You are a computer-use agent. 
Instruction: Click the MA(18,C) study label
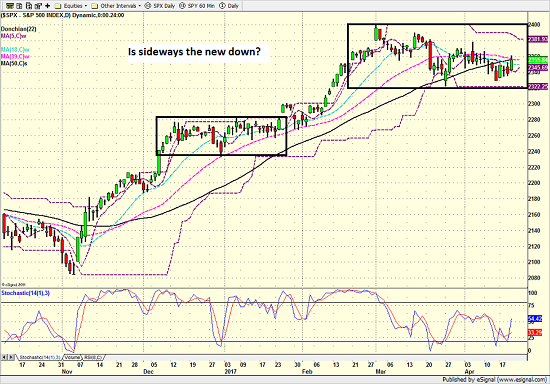tap(15, 50)
